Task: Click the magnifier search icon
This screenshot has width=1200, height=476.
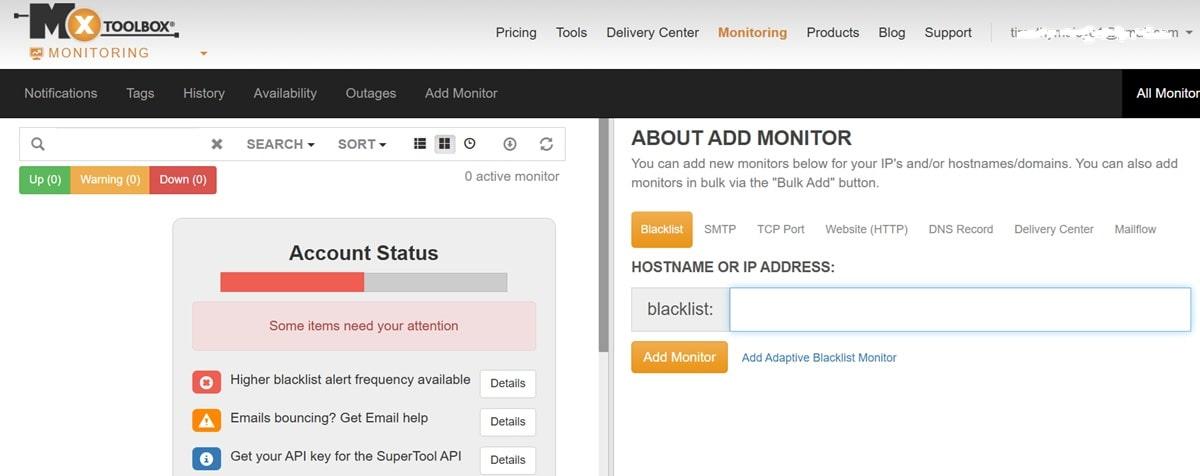Action: [38, 144]
